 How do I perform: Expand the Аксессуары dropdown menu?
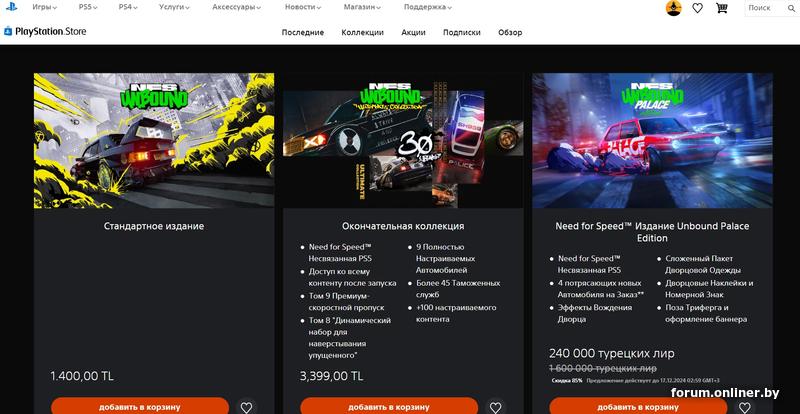tap(236, 7)
